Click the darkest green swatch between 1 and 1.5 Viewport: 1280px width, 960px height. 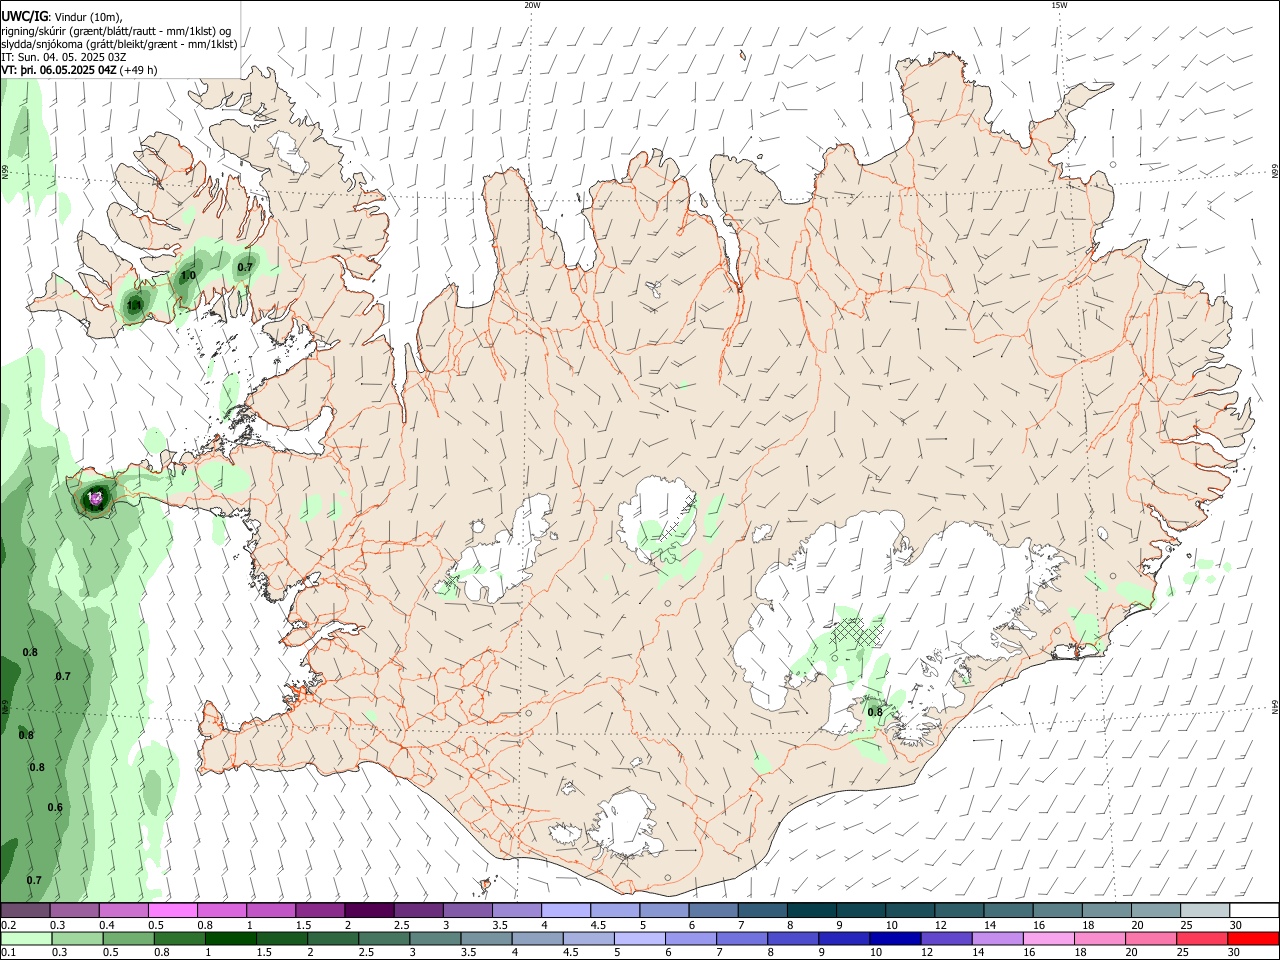coord(230,938)
